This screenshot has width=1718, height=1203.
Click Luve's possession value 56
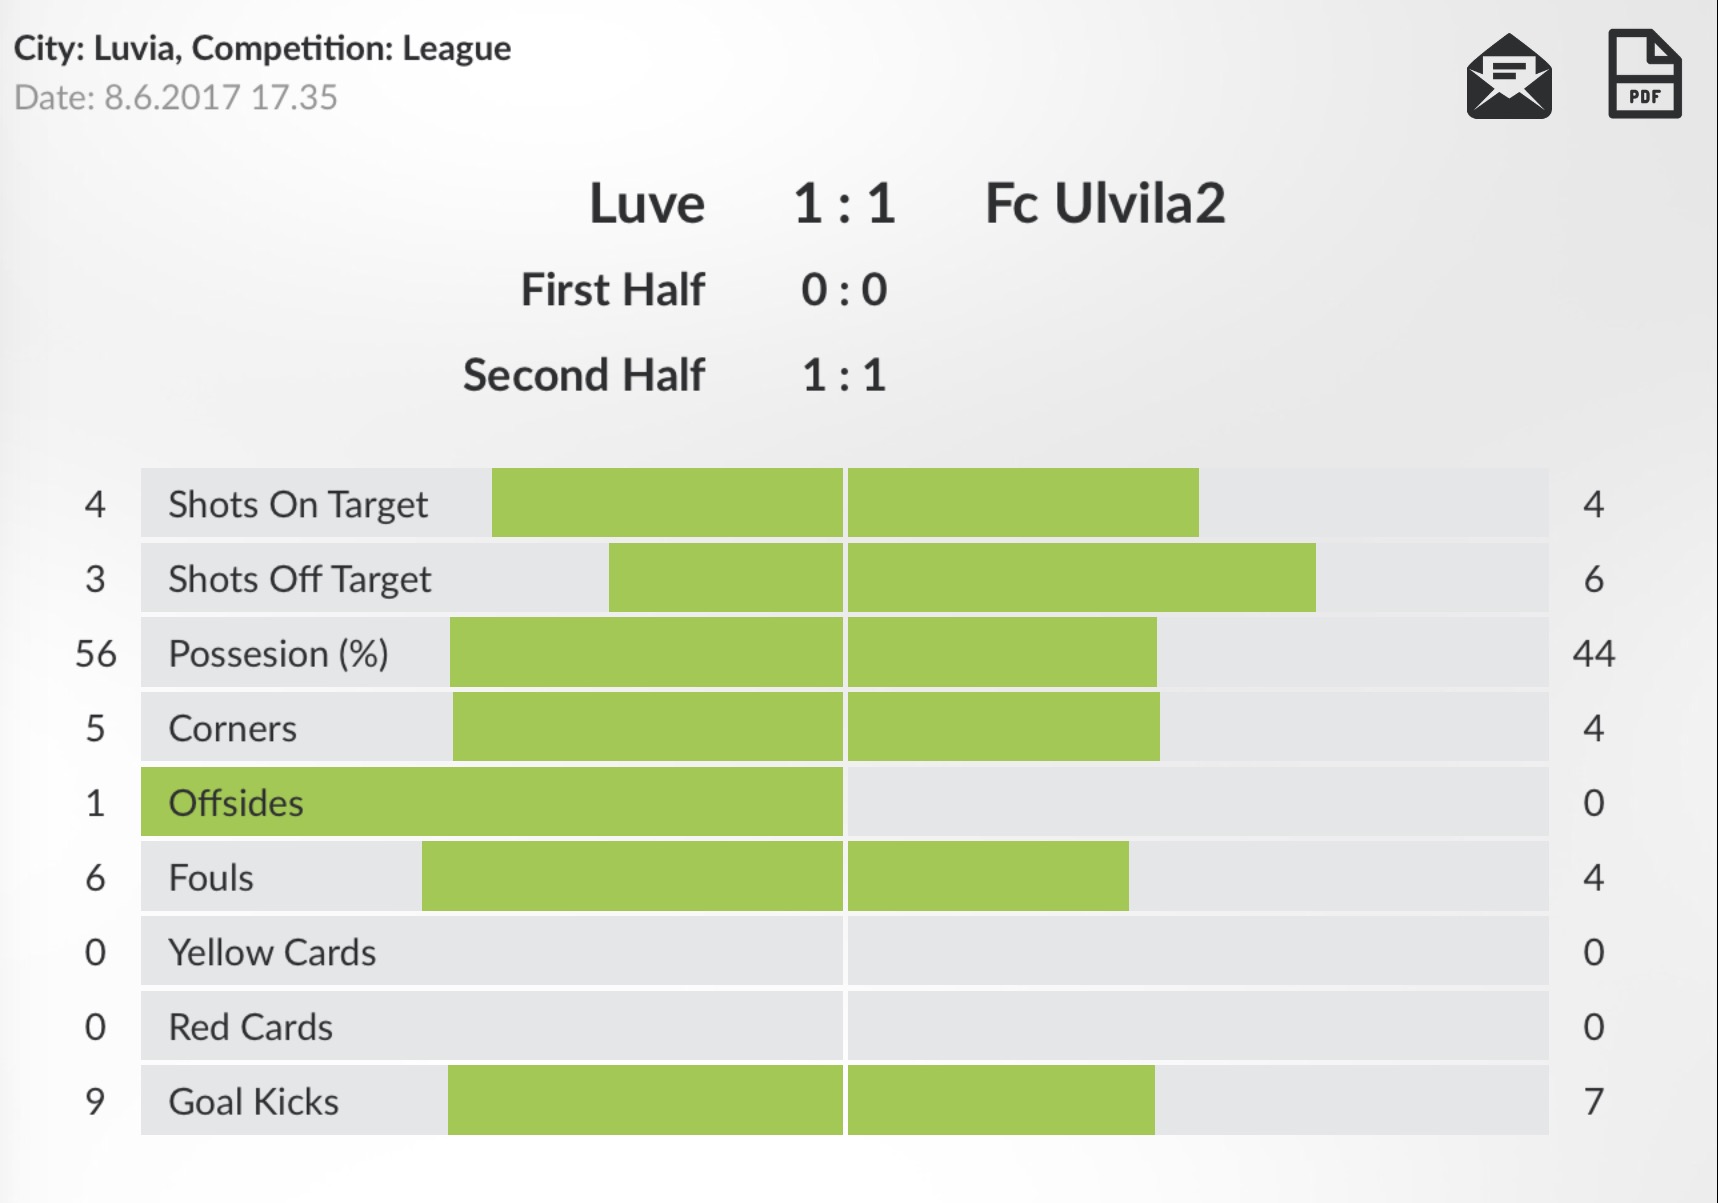[x=96, y=654]
